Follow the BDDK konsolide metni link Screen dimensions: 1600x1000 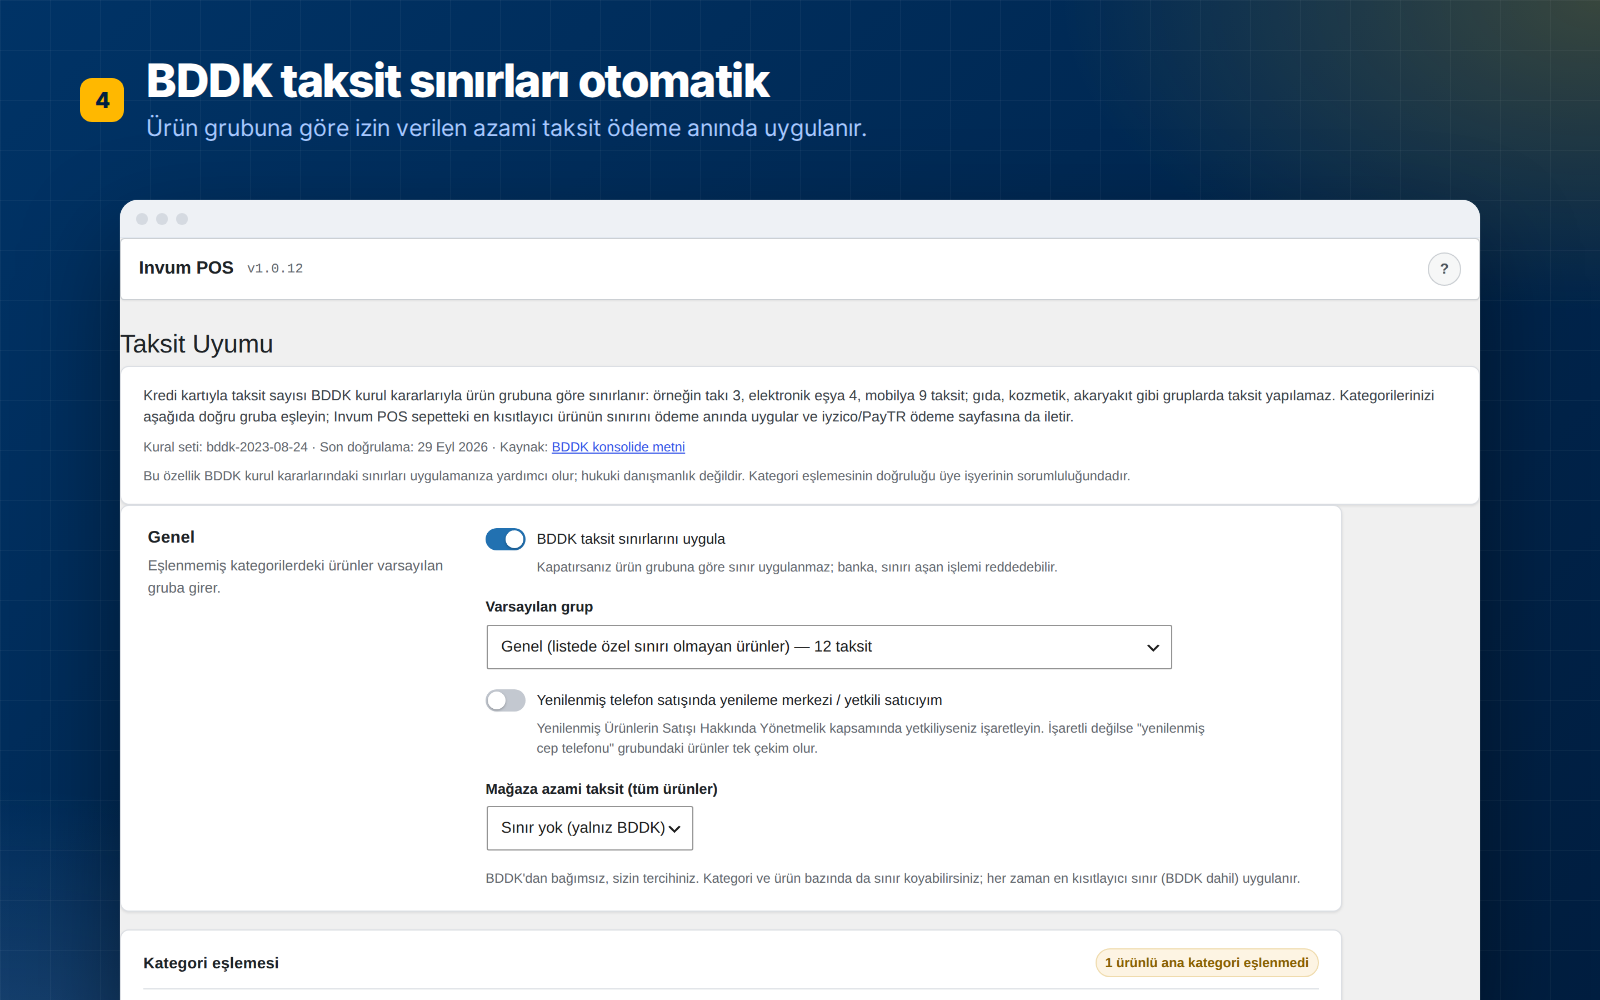618,447
